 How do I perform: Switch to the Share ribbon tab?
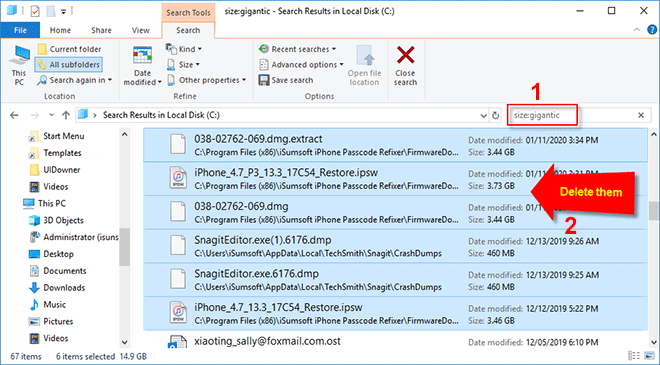coord(101,30)
